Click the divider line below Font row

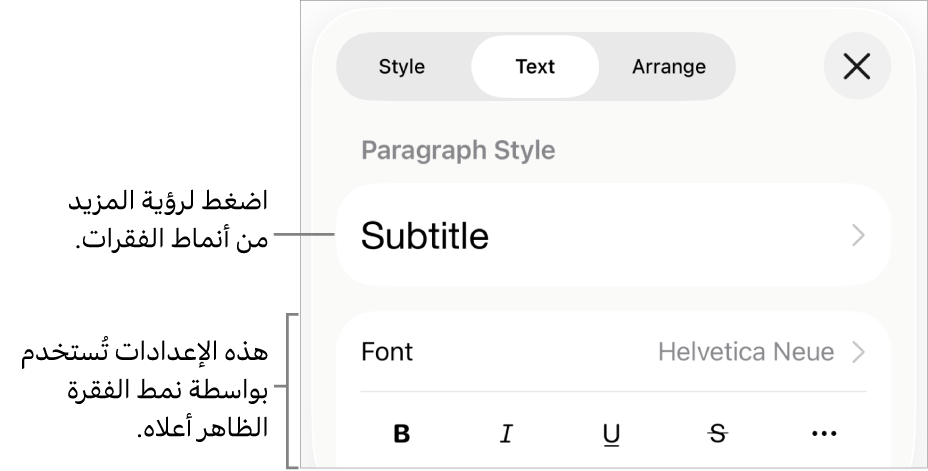pos(612,391)
